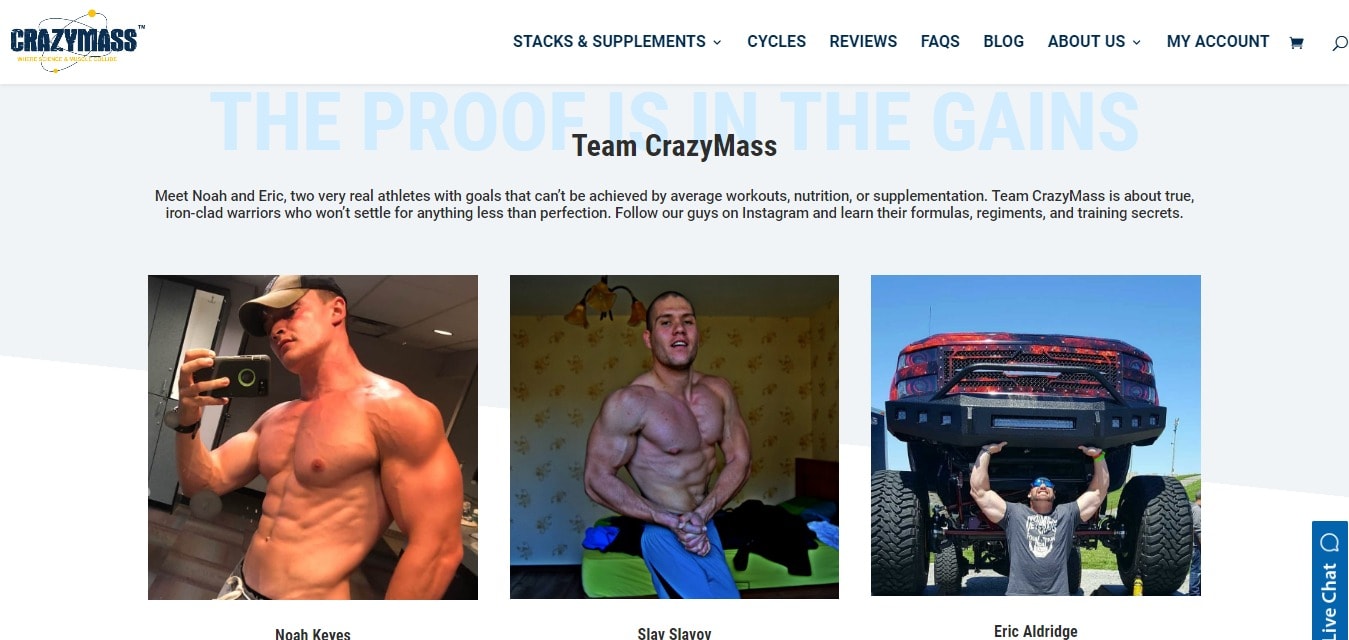Expand the Stacks & Supplements dropdown arrow

coord(717,42)
